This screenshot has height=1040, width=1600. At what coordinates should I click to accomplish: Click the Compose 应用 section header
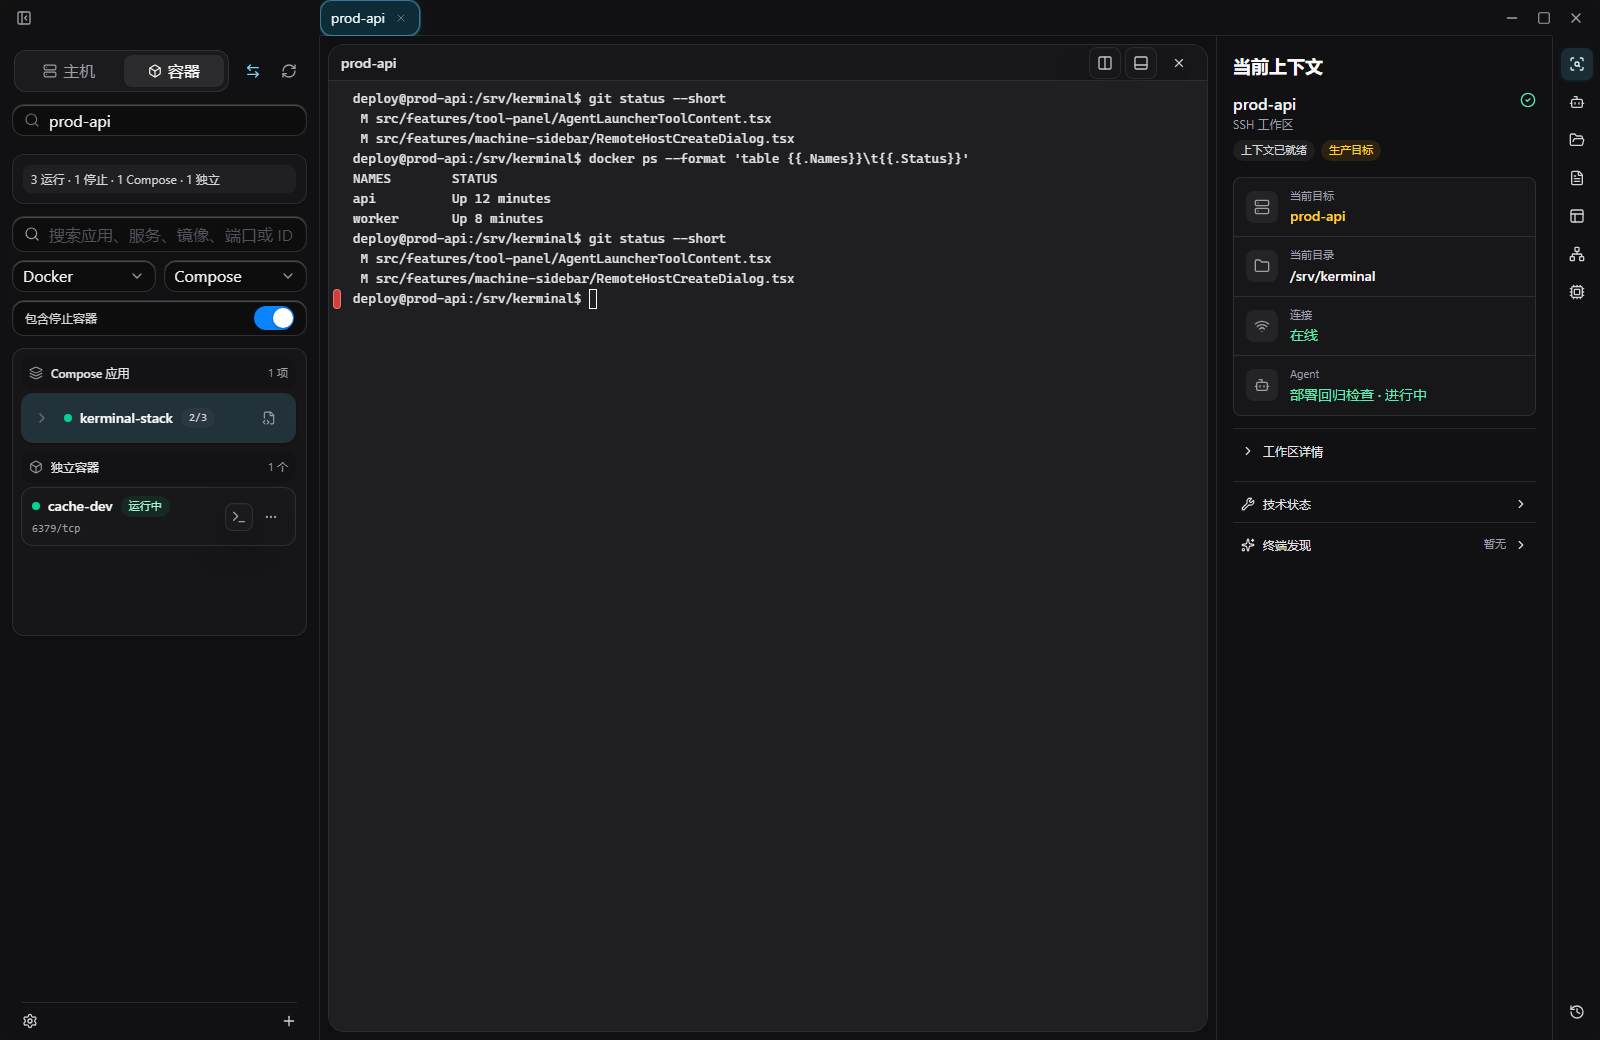pos(158,373)
